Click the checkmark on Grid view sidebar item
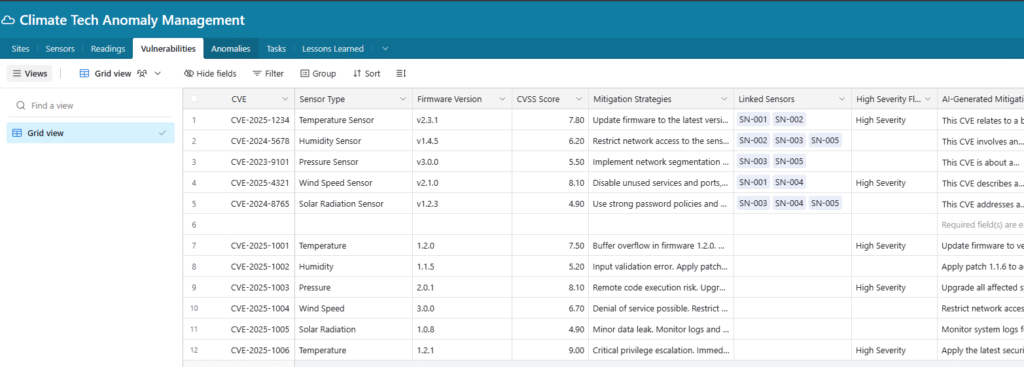 (x=163, y=133)
